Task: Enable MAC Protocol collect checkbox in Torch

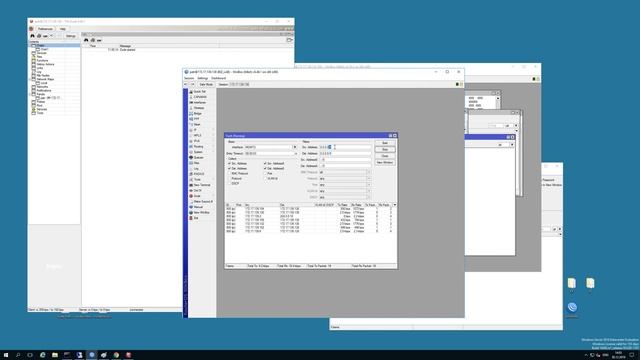Action: point(229,173)
